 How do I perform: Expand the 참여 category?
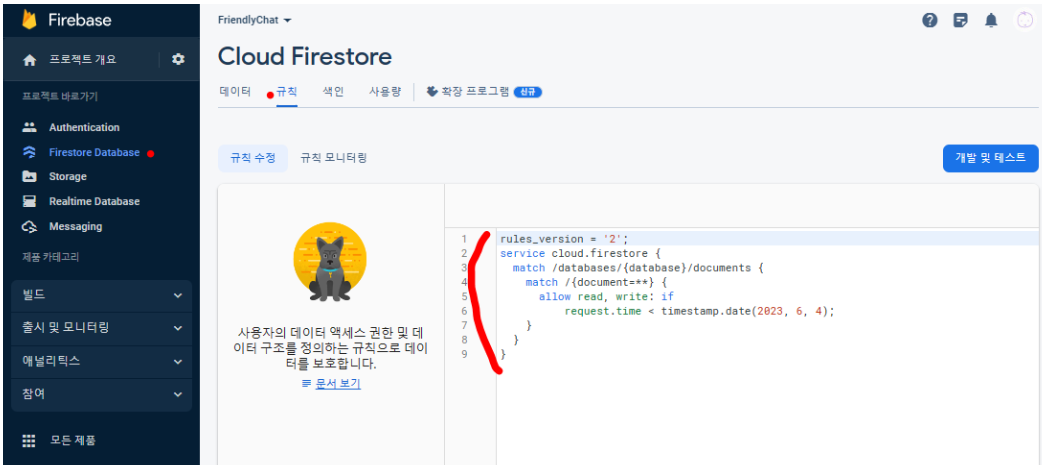click(x=102, y=394)
